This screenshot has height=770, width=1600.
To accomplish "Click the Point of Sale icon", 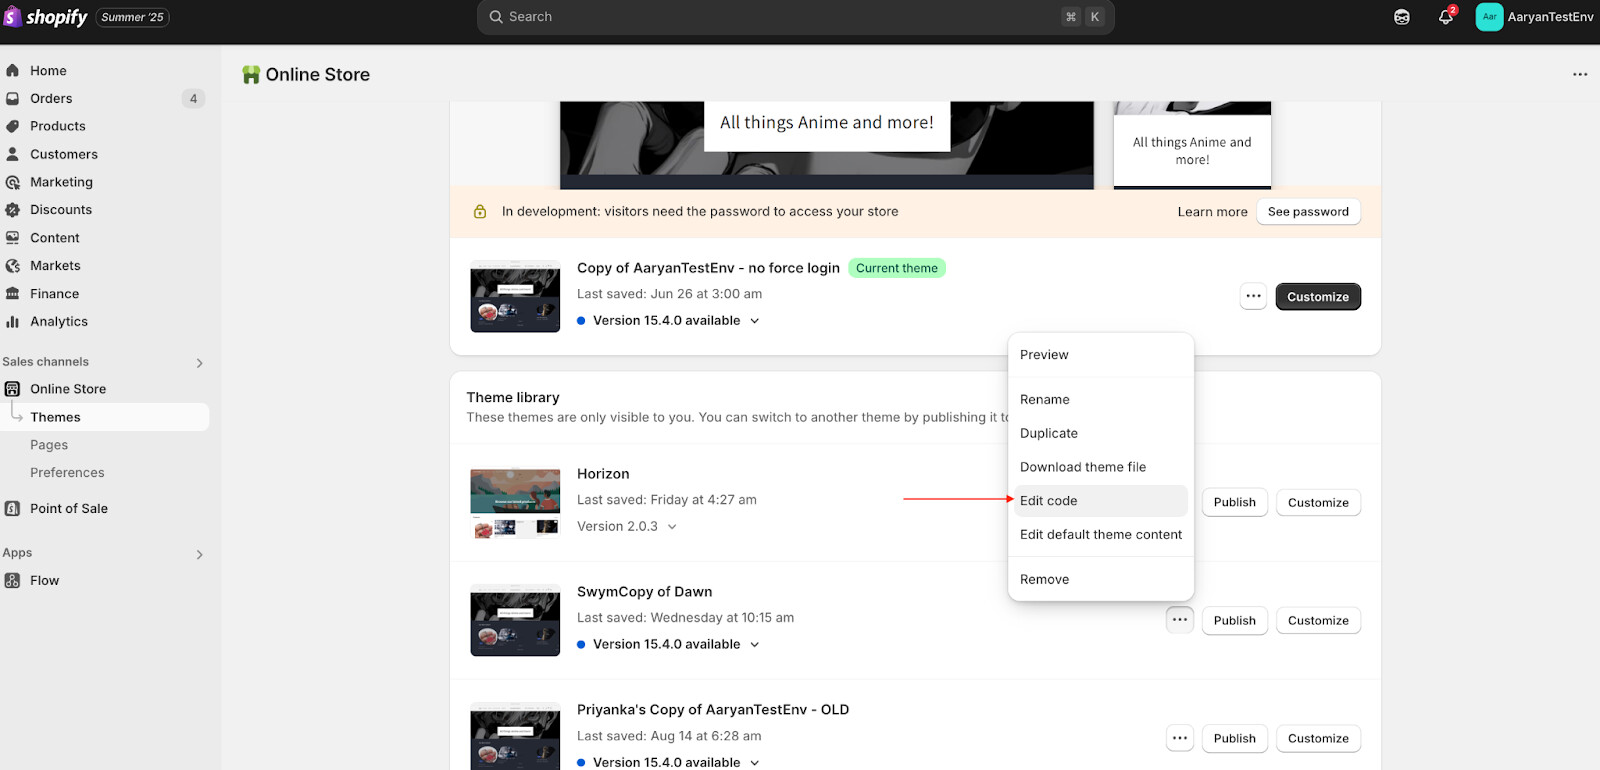I will [13, 508].
